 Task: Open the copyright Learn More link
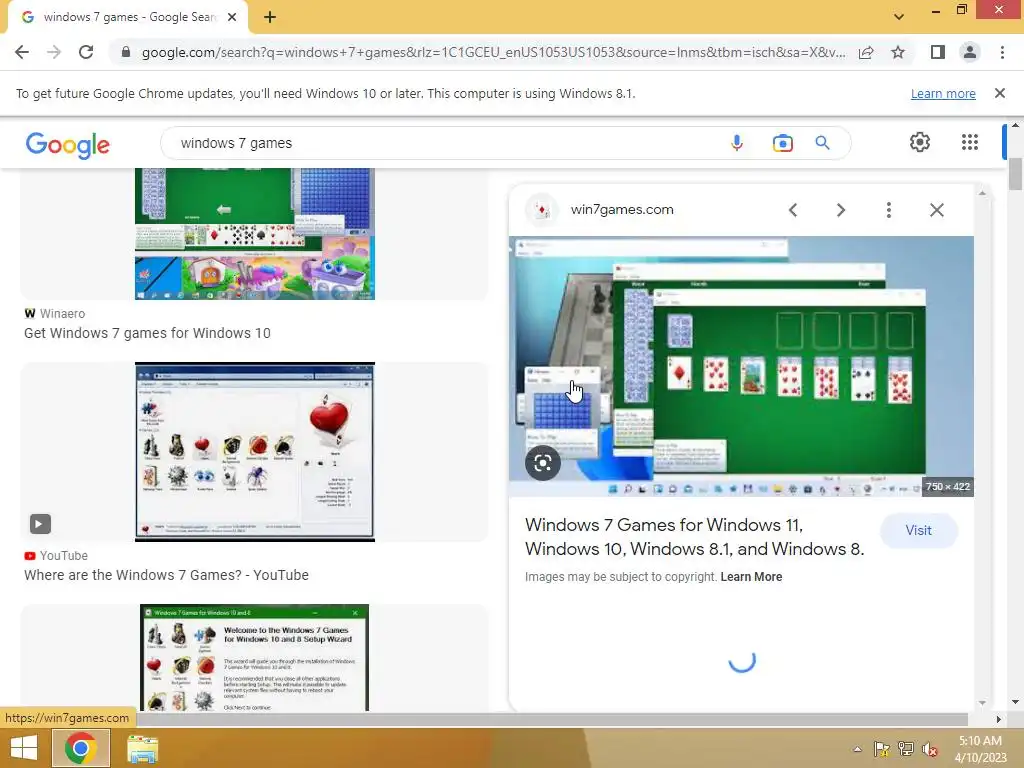pyautogui.click(x=751, y=577)
